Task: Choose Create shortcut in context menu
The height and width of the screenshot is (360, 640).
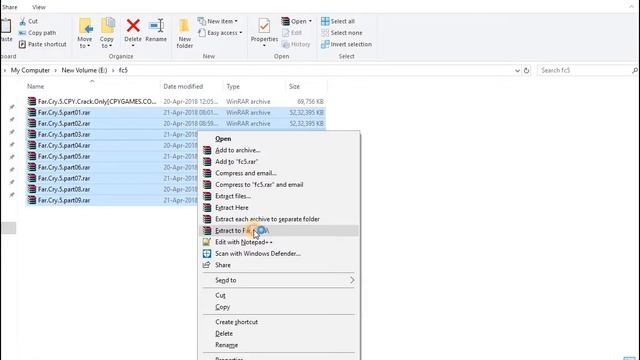Action: 279,322
